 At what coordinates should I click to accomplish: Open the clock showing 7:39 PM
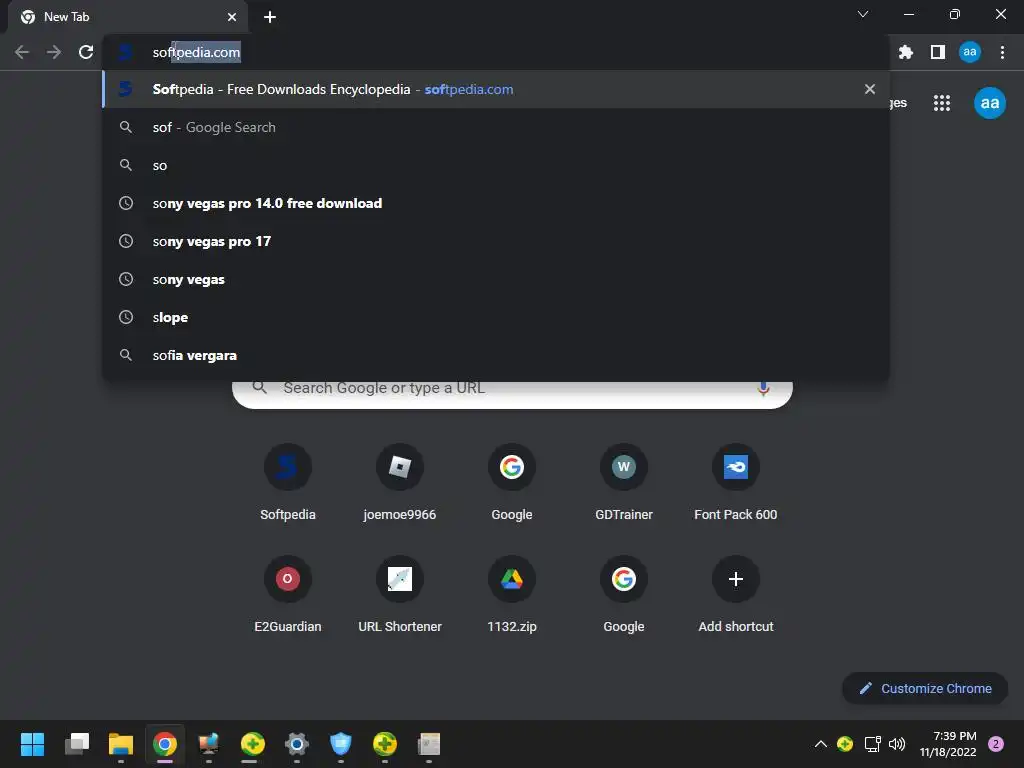pos(948,744)
